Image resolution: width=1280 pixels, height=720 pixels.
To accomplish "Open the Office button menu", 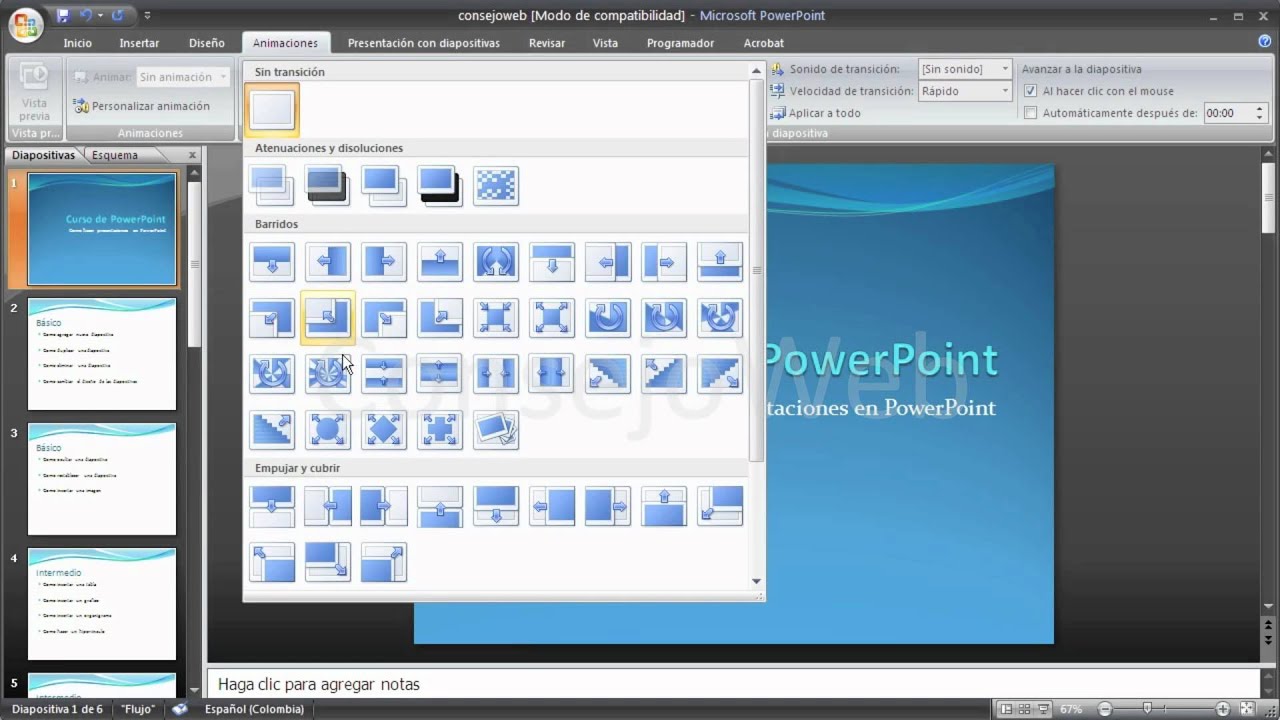I will (27, 25).
